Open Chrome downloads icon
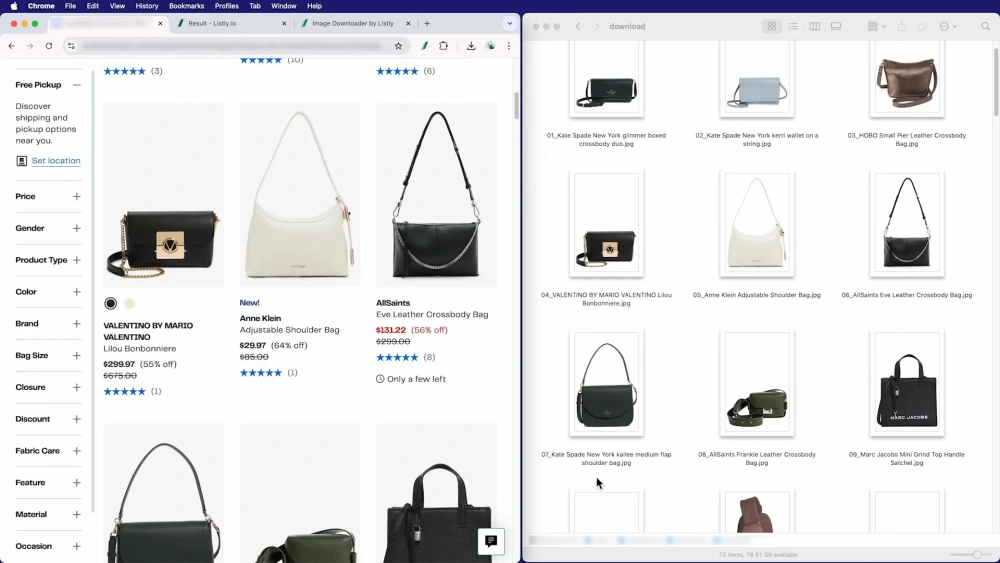The width and height of the screenshot is (1000, 563). [471, 46]
